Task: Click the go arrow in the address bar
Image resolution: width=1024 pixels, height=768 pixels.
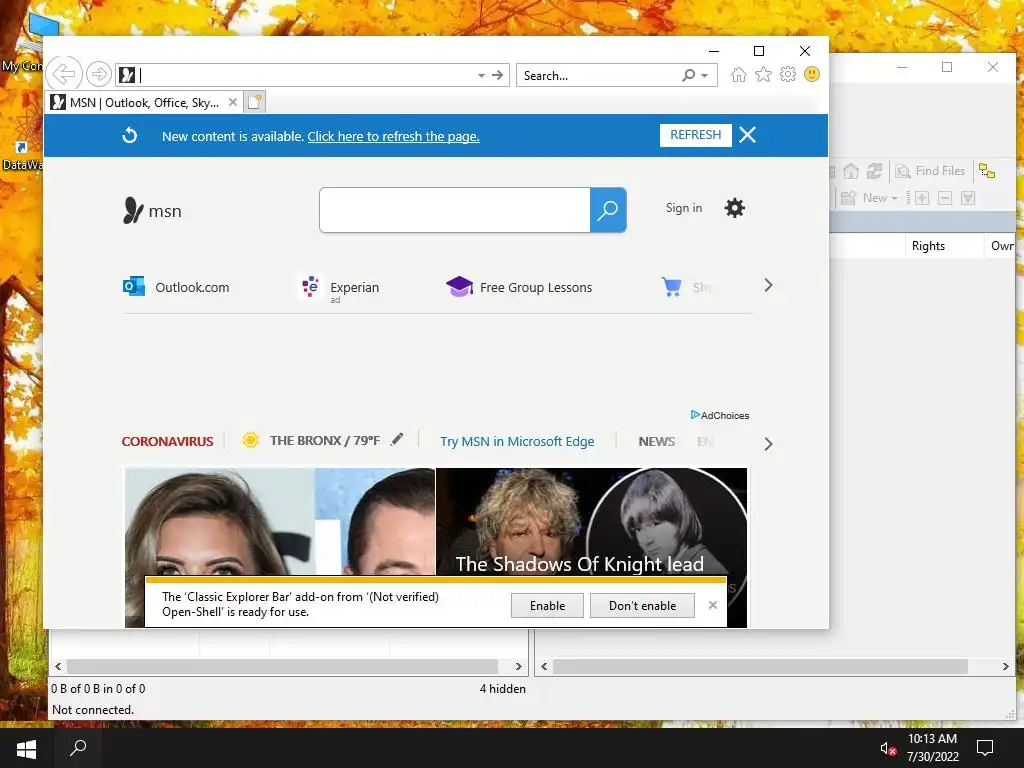Action: [498, 75]
